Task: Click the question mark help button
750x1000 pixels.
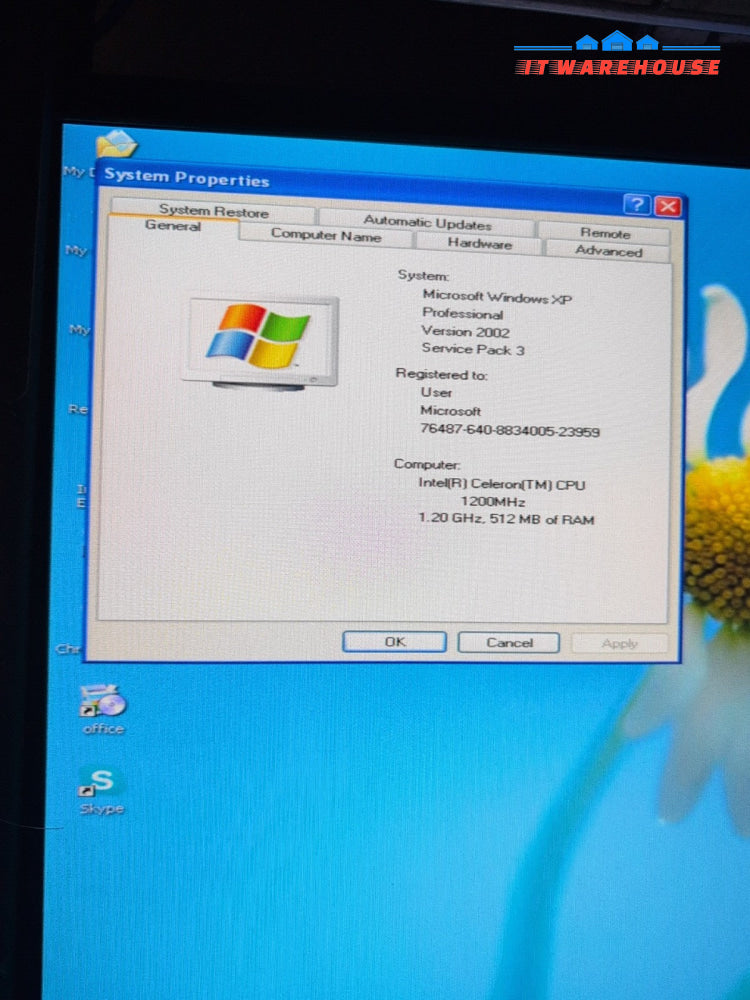Action: coord(636,205)
